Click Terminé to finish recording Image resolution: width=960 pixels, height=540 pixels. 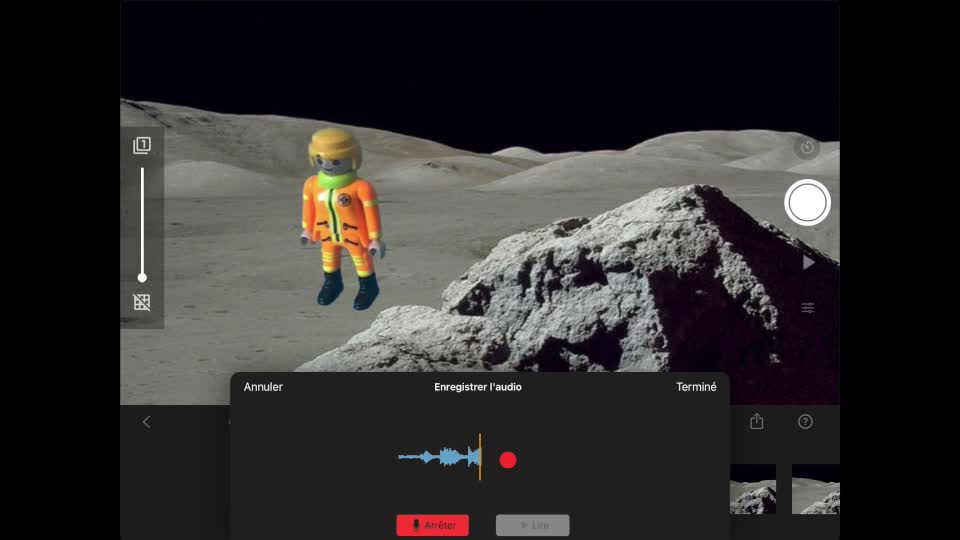[696, 387]
